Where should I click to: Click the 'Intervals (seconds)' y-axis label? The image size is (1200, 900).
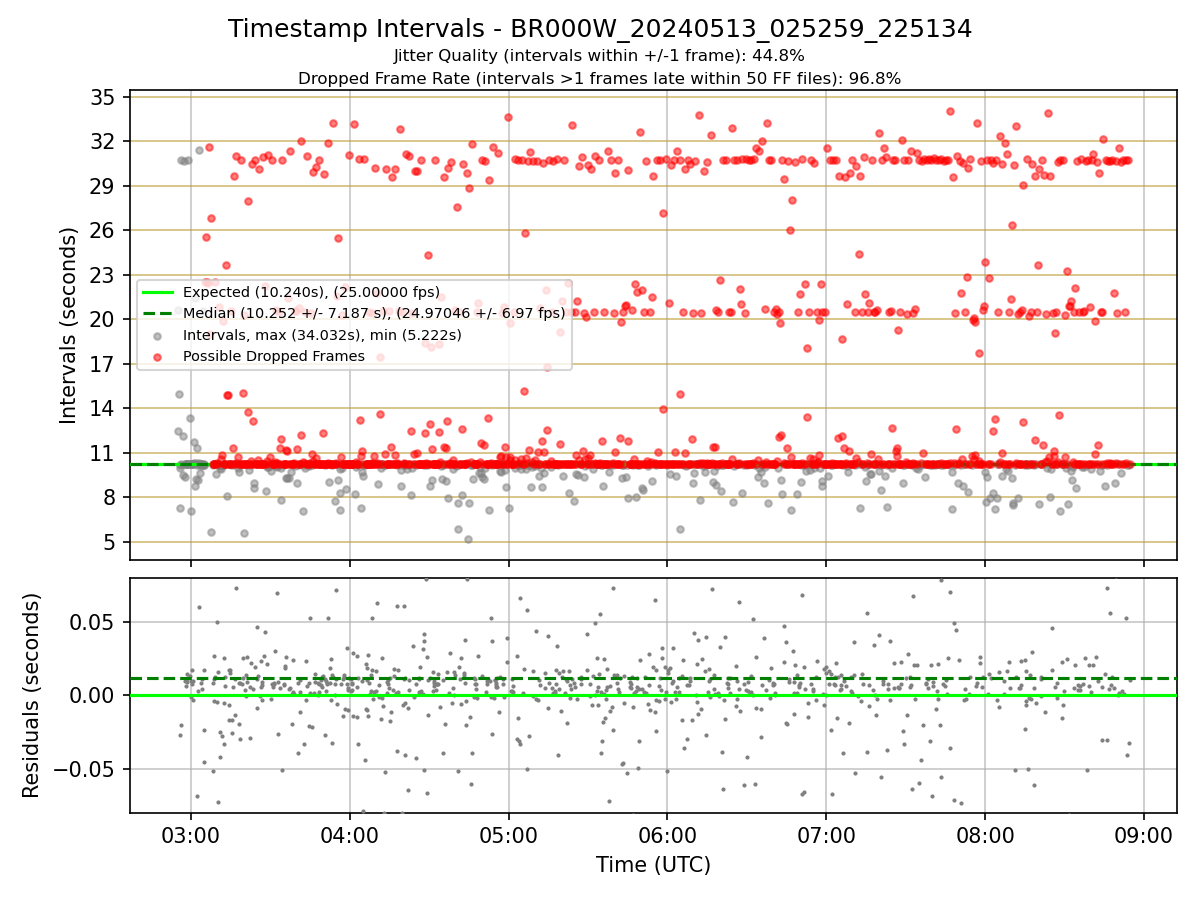pyautogui.click(x=69, y=325)
